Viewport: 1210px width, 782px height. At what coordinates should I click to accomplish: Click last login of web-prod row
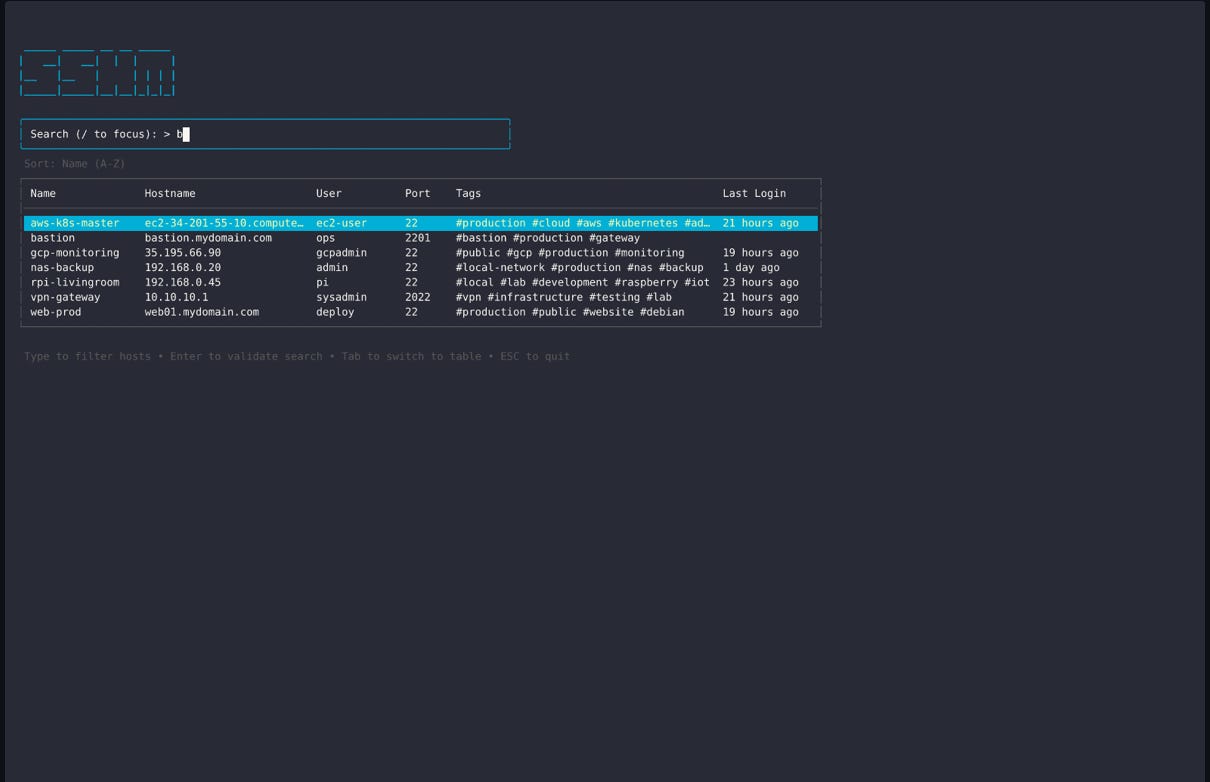click(761, 312)
